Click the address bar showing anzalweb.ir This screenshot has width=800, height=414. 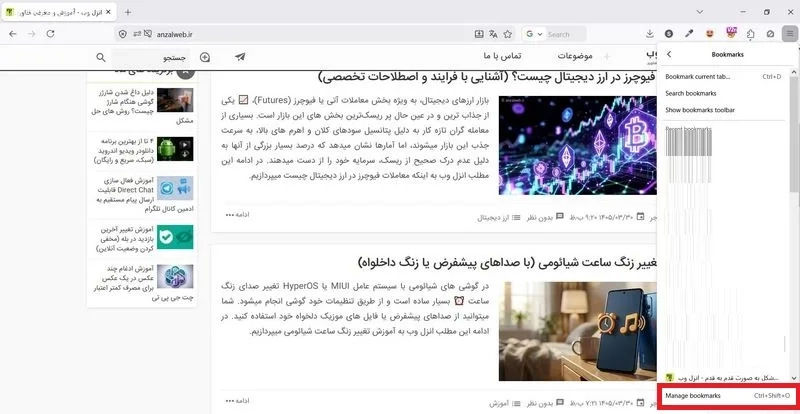[314, 34]
